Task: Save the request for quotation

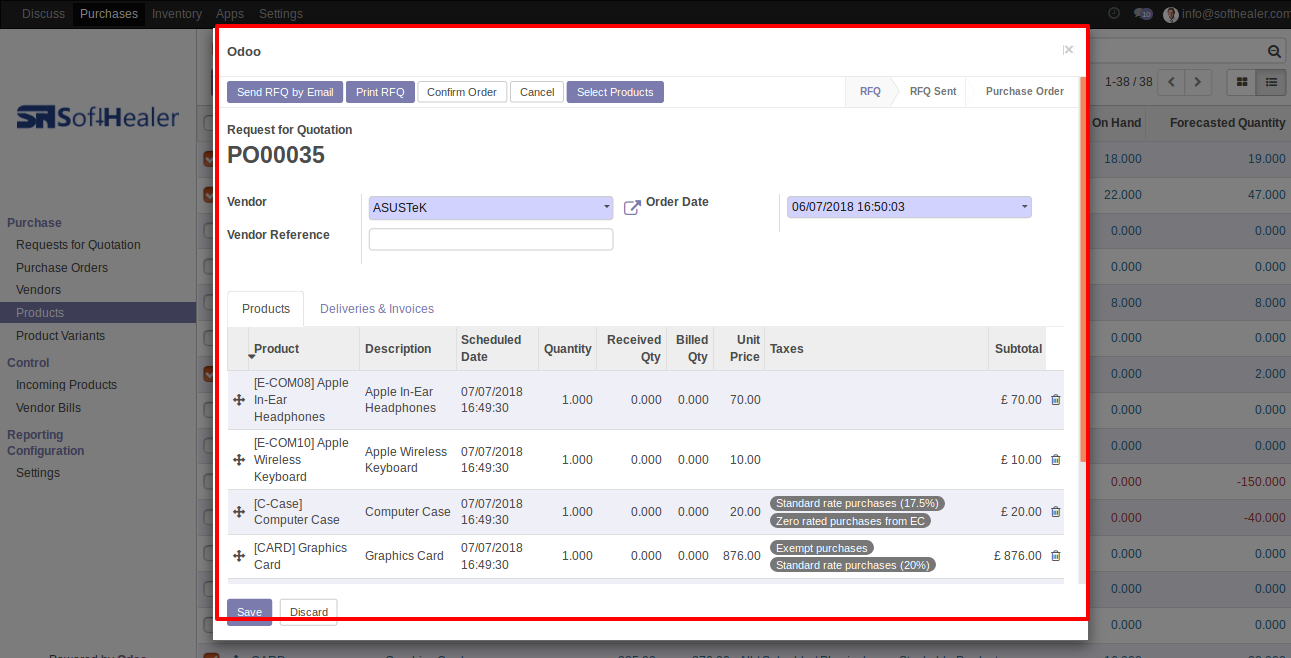Action: pyautogui.click(x=249, y=612)
